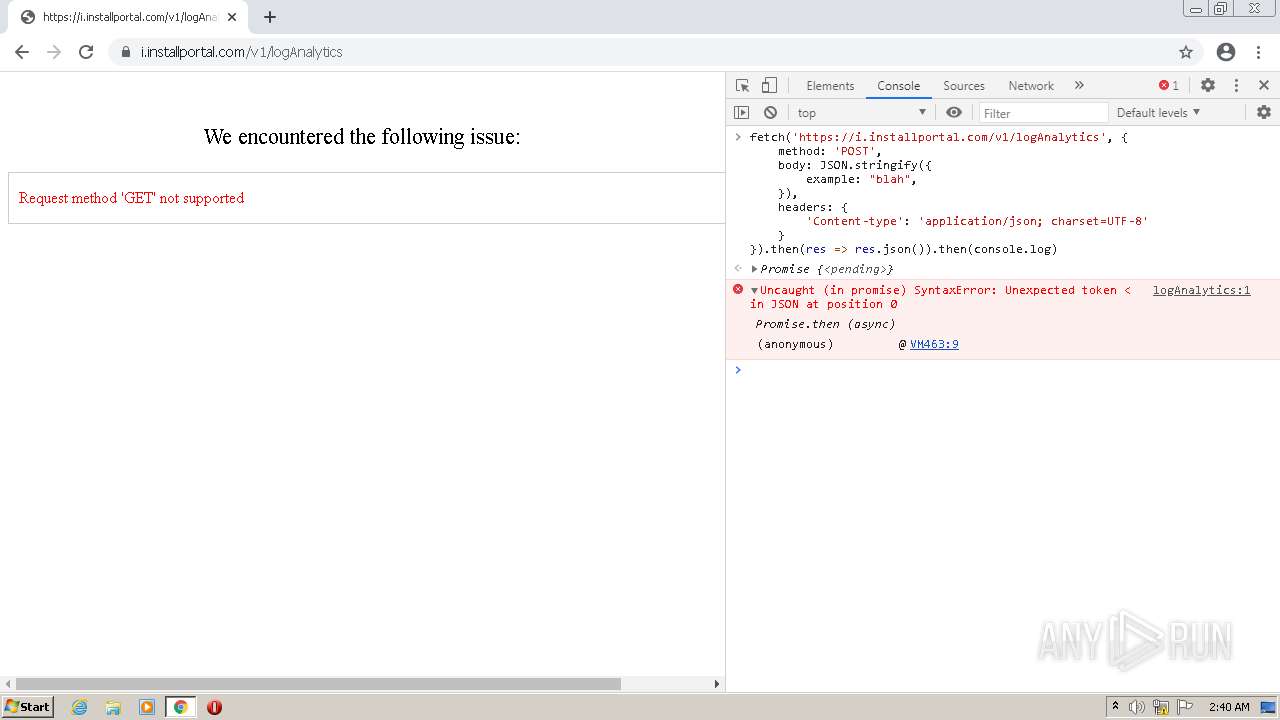Viewport: 1280px width, 720px height.
Task: Open a new browser tab
Action: [x=270, y=17]
